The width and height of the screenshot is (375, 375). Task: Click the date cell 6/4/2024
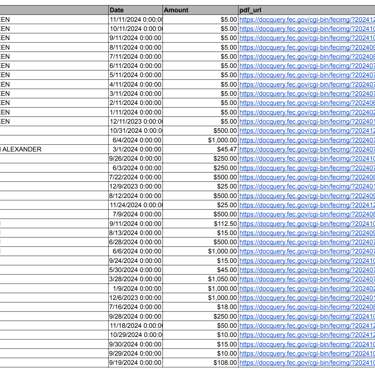[136, 140]
